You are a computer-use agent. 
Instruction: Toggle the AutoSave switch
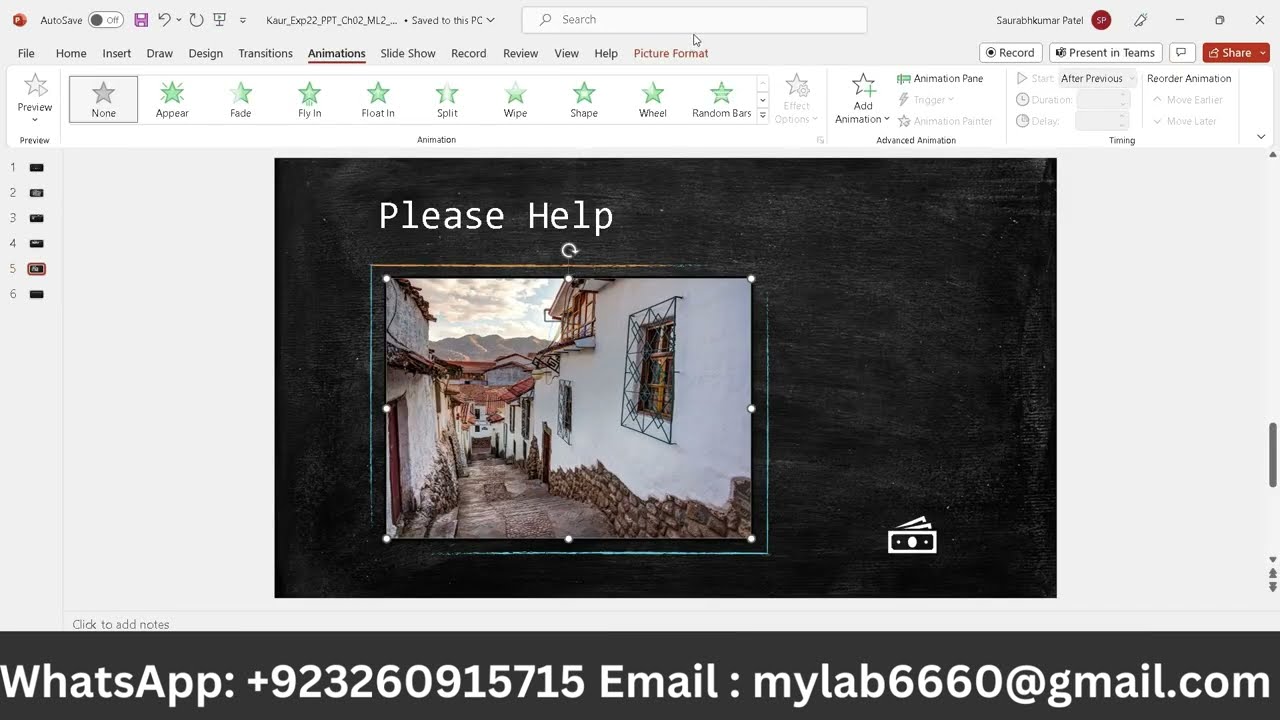click(105, 20)
